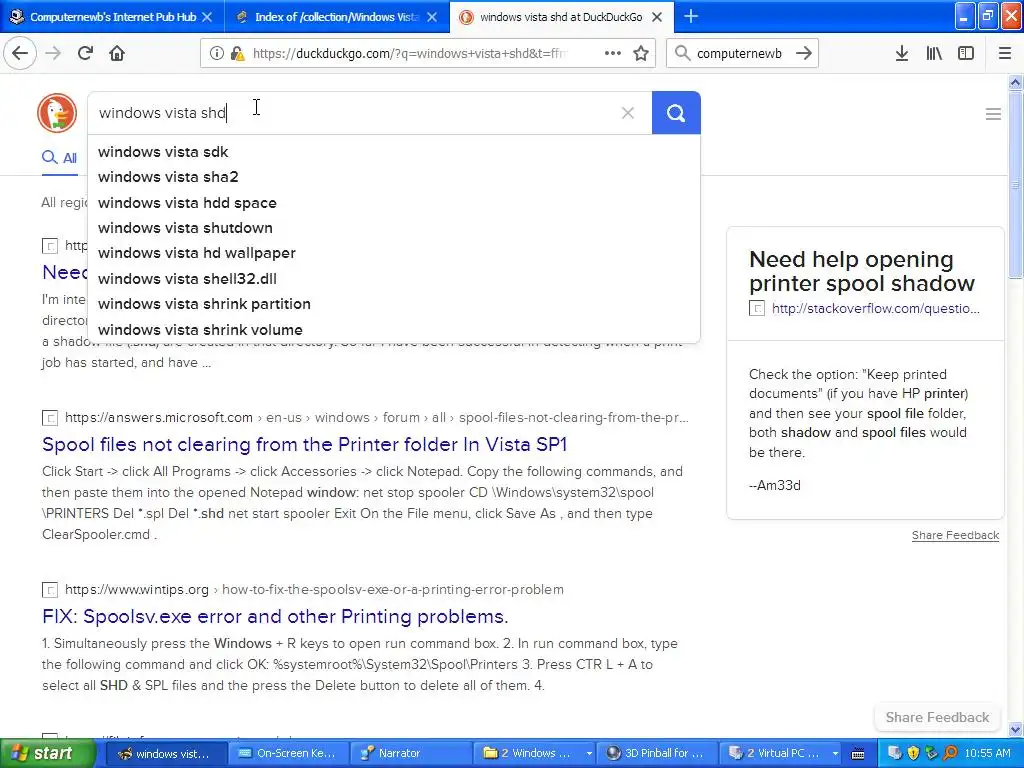Screen dimensions: 1024x768
Task: Choose suggestion windows vista hd wallpaper
Action: tap(394, 253)
